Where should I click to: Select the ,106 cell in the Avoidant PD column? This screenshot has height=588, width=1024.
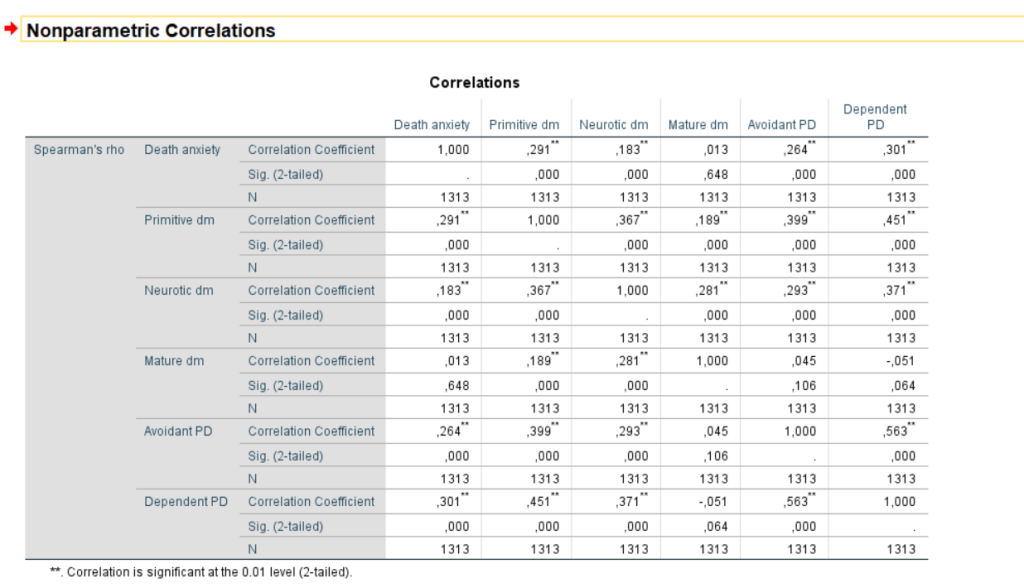(x=802, y=385)
